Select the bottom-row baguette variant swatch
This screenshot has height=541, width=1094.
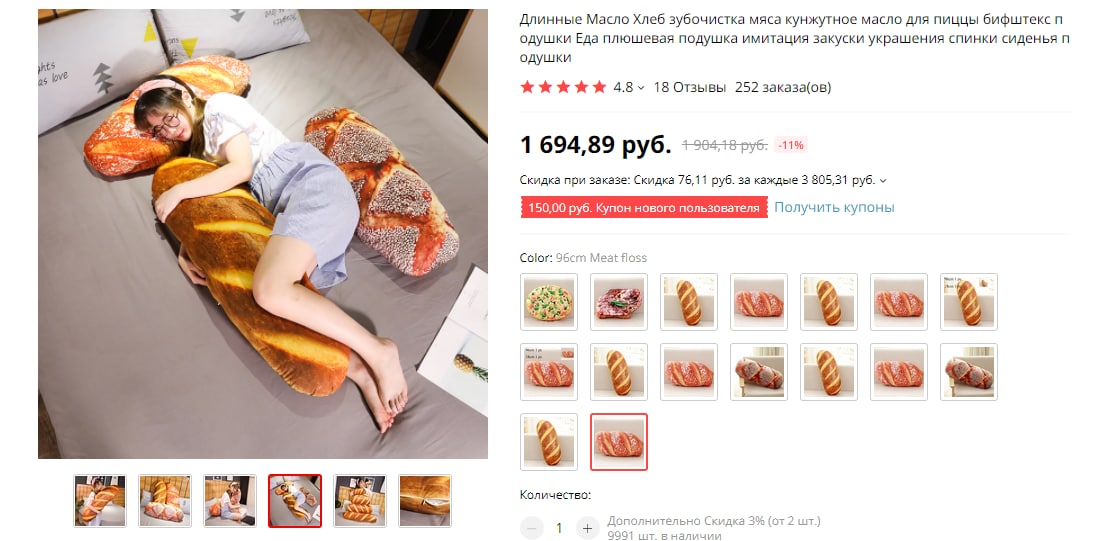(x=549, y=442)
